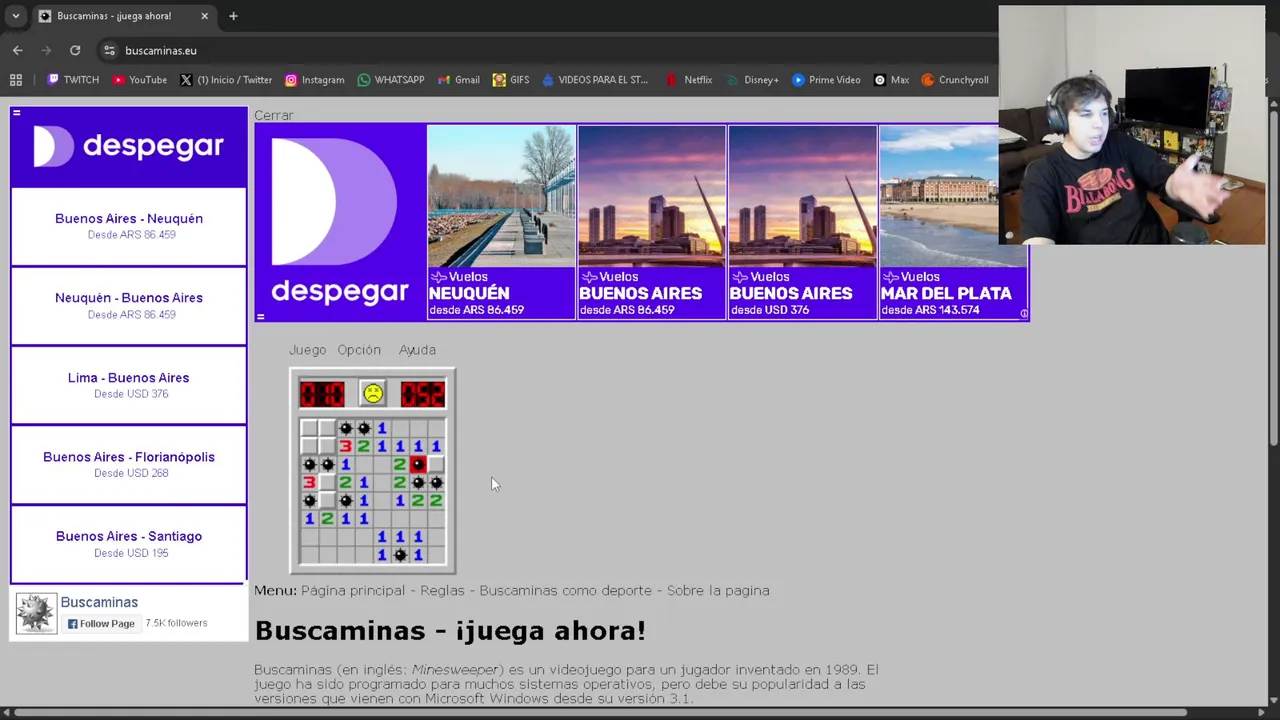Click the large despegar logo in the banner
This screenshot has height=720, width=1280.
click(340, 222)
